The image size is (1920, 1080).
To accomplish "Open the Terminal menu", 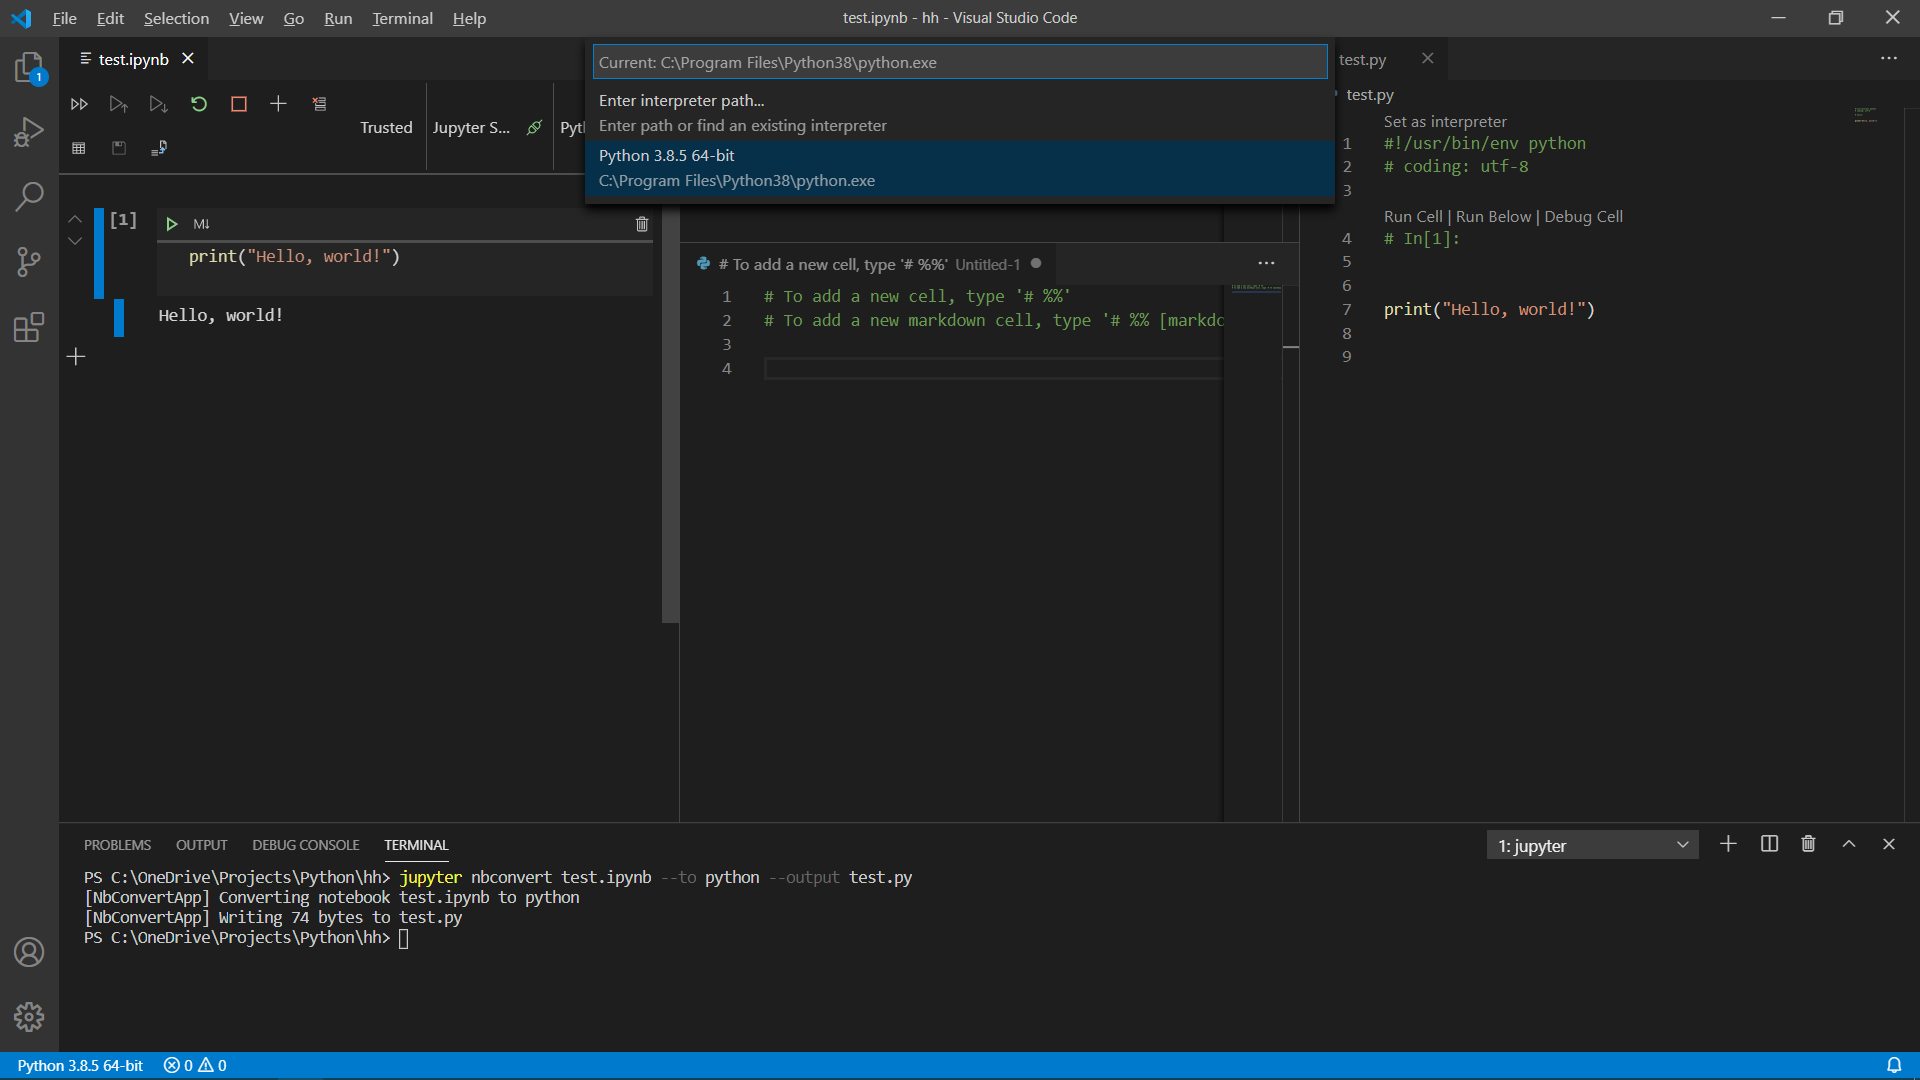I will point(402,18).
